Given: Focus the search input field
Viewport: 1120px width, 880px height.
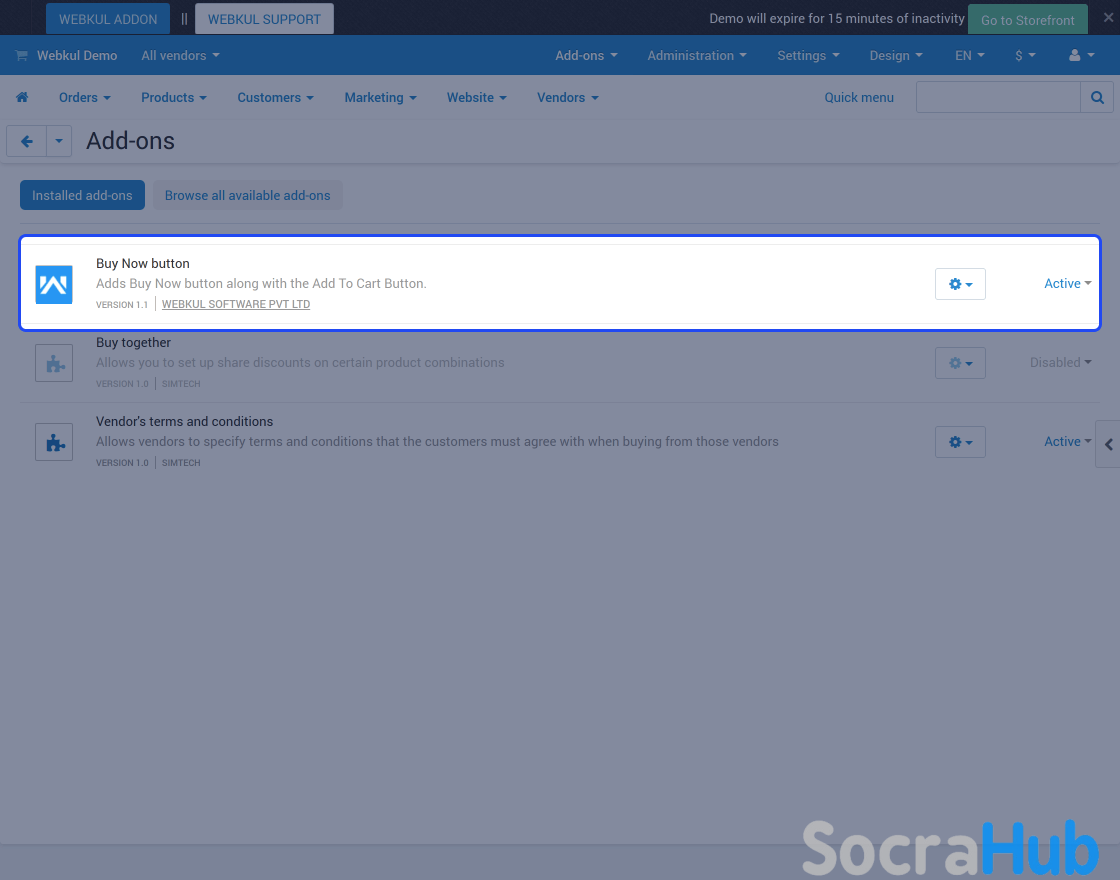Looking at the screenshot, I should [998, 97].
